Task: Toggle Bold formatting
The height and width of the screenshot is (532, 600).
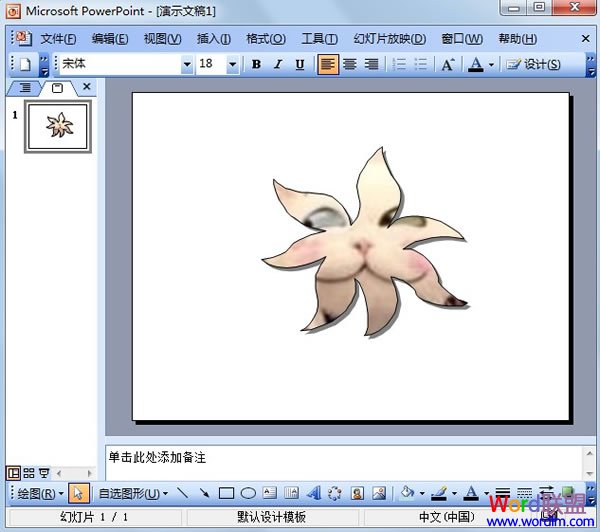Action: click(x=256, y=64)
